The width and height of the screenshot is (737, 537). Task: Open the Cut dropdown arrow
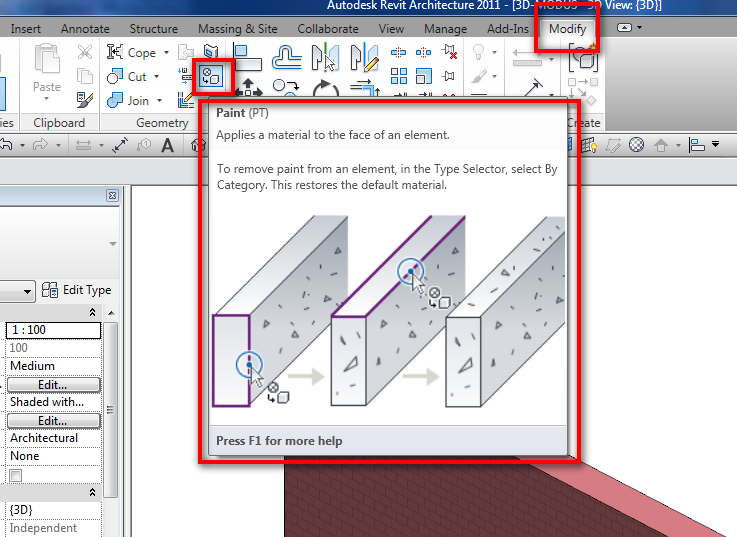click(156, 76)
